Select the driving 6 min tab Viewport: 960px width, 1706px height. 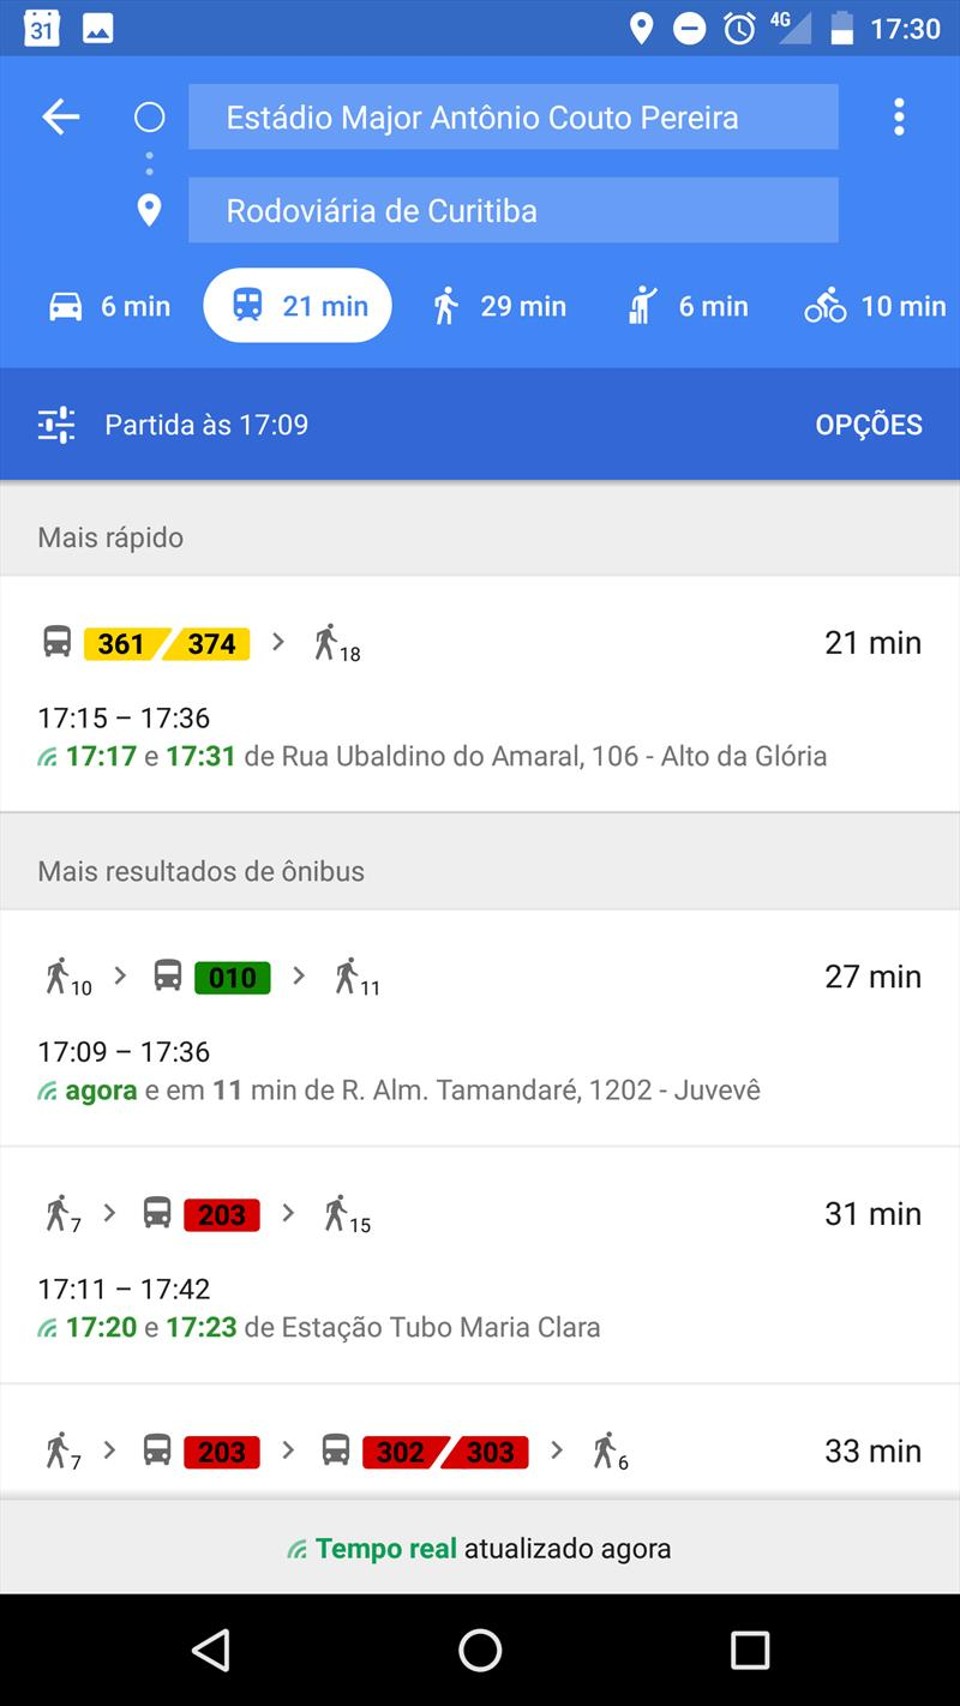click(110, 306)
